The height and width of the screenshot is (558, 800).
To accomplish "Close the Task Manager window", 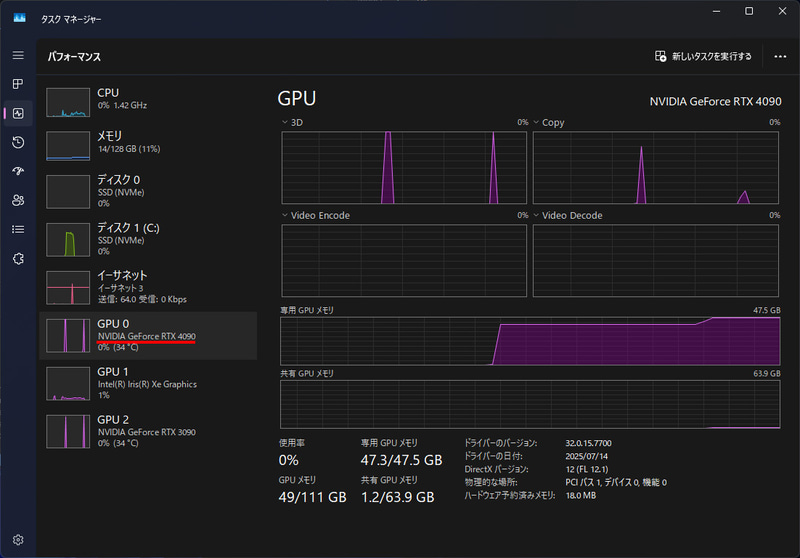I will [x=782, y=11].
